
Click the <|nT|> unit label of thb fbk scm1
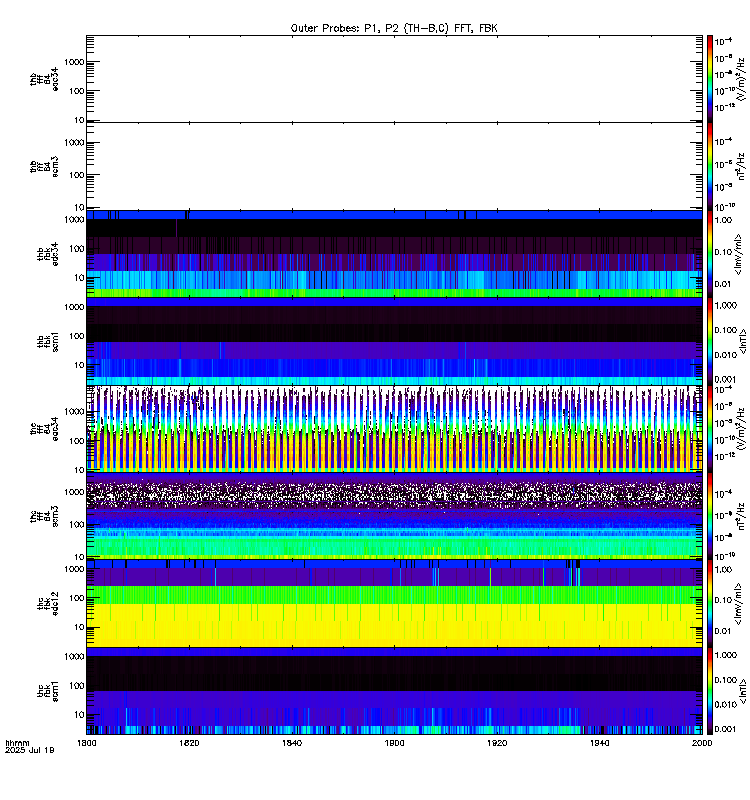click(x=743, y=341)
